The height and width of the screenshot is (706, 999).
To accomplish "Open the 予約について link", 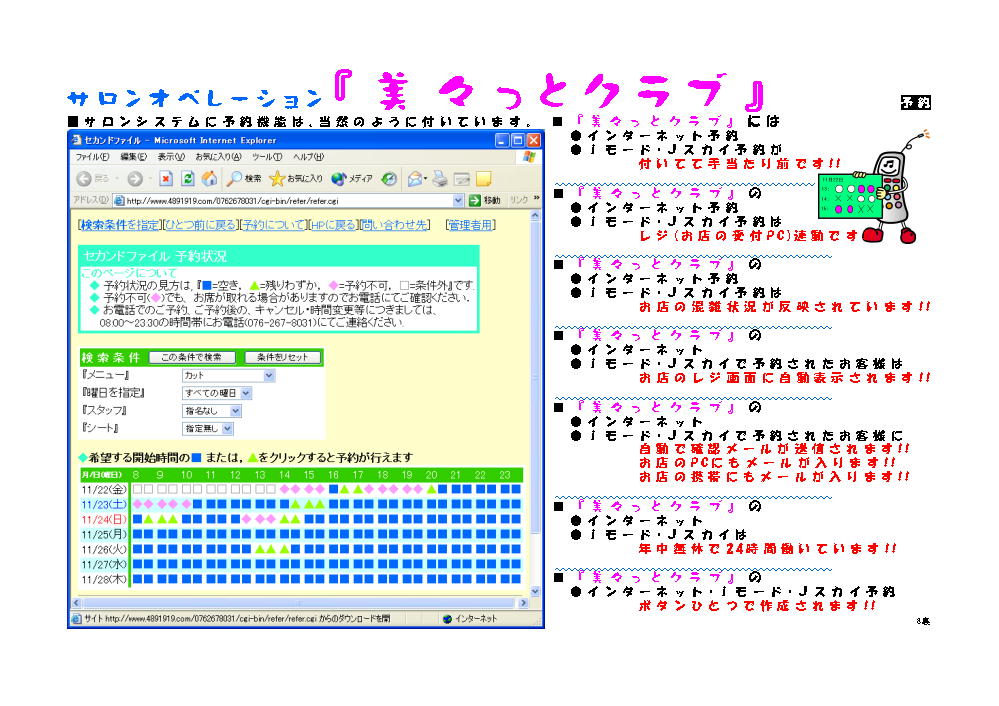I will click(273, 225).
